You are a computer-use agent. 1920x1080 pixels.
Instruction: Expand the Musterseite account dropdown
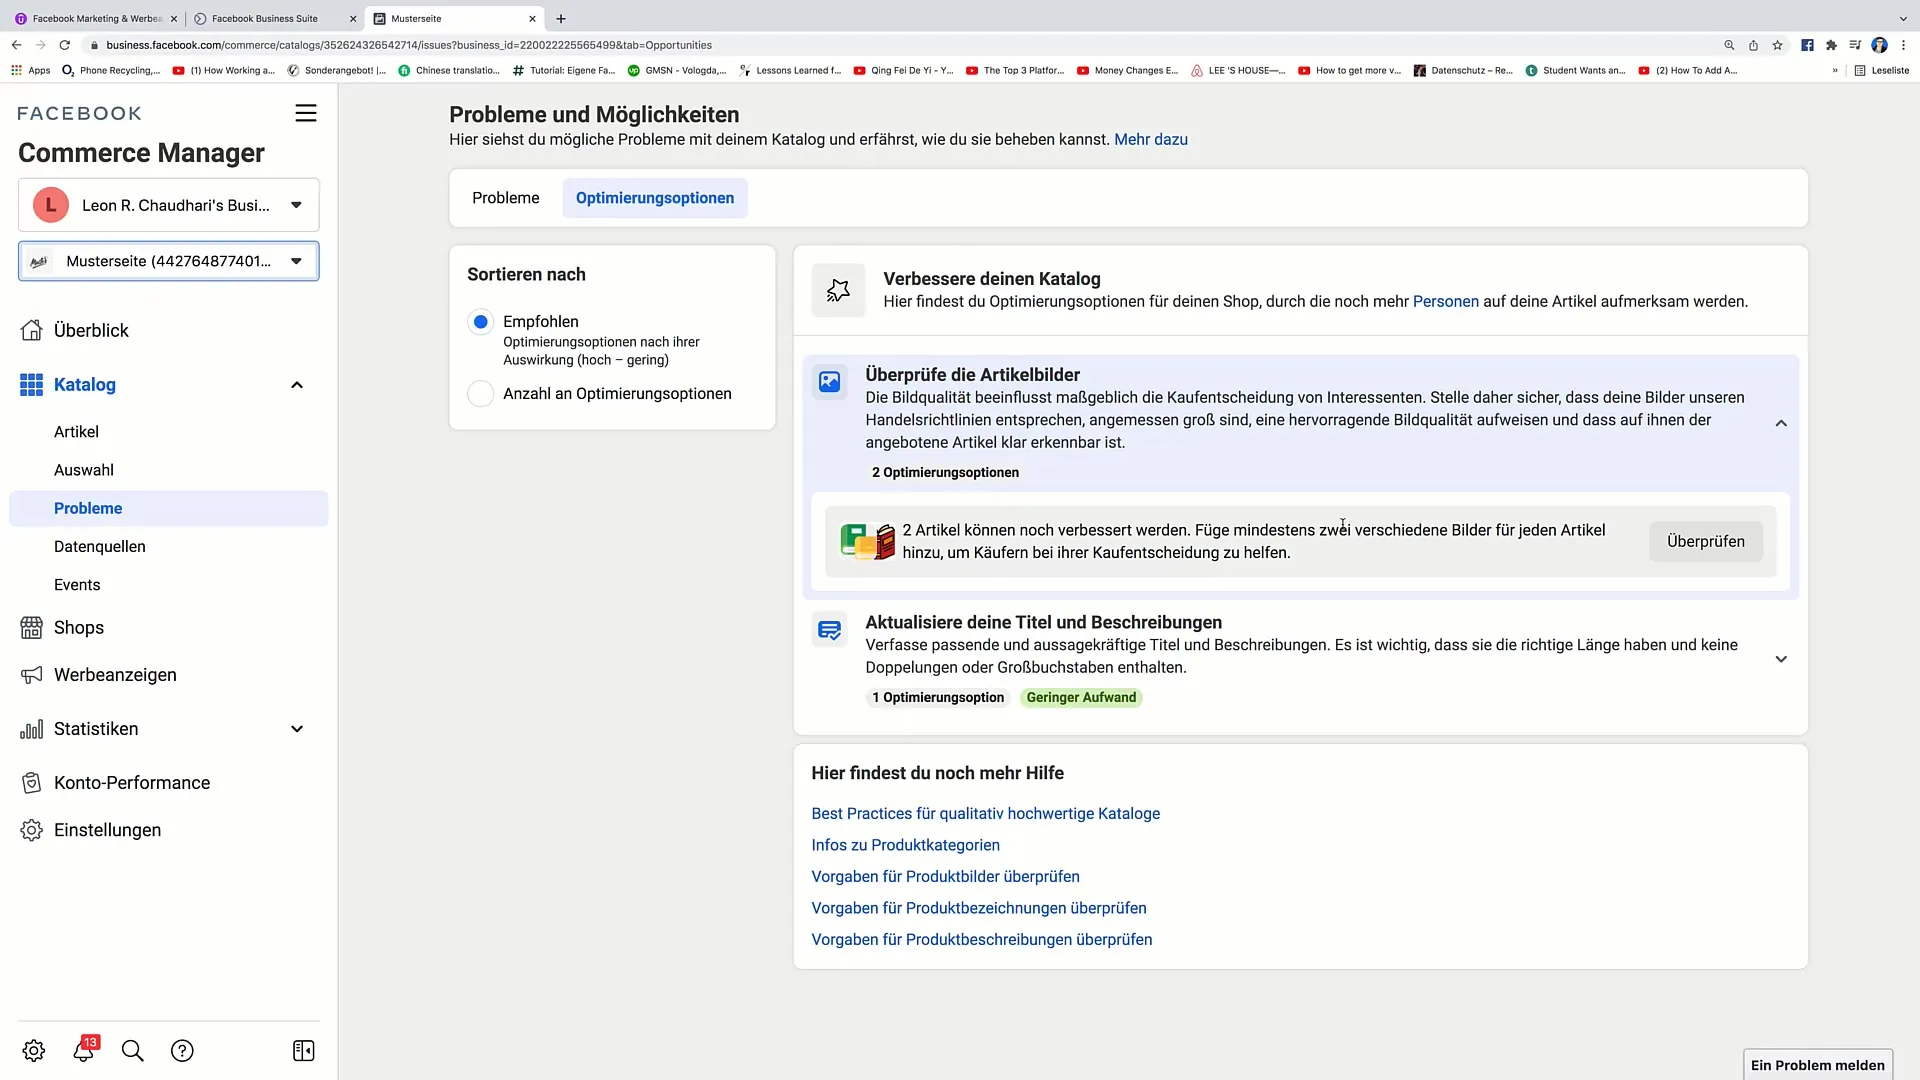297,260
